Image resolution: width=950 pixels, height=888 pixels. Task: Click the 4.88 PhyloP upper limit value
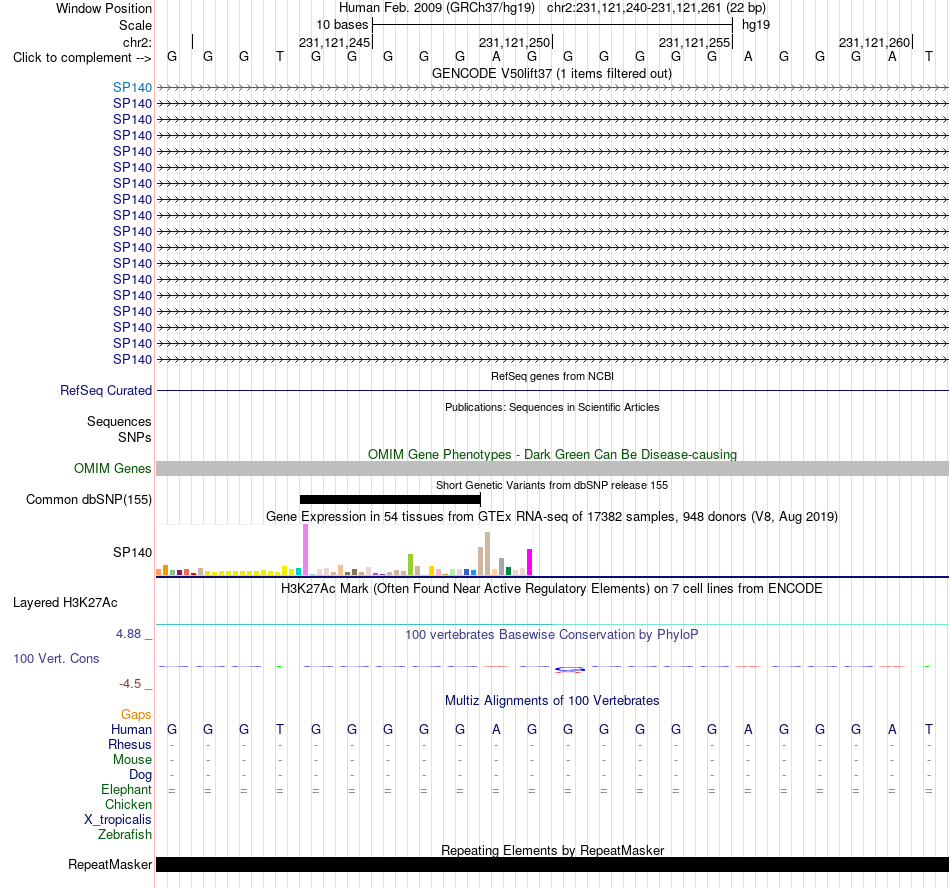pyautogui.click(x=128, y=634)
